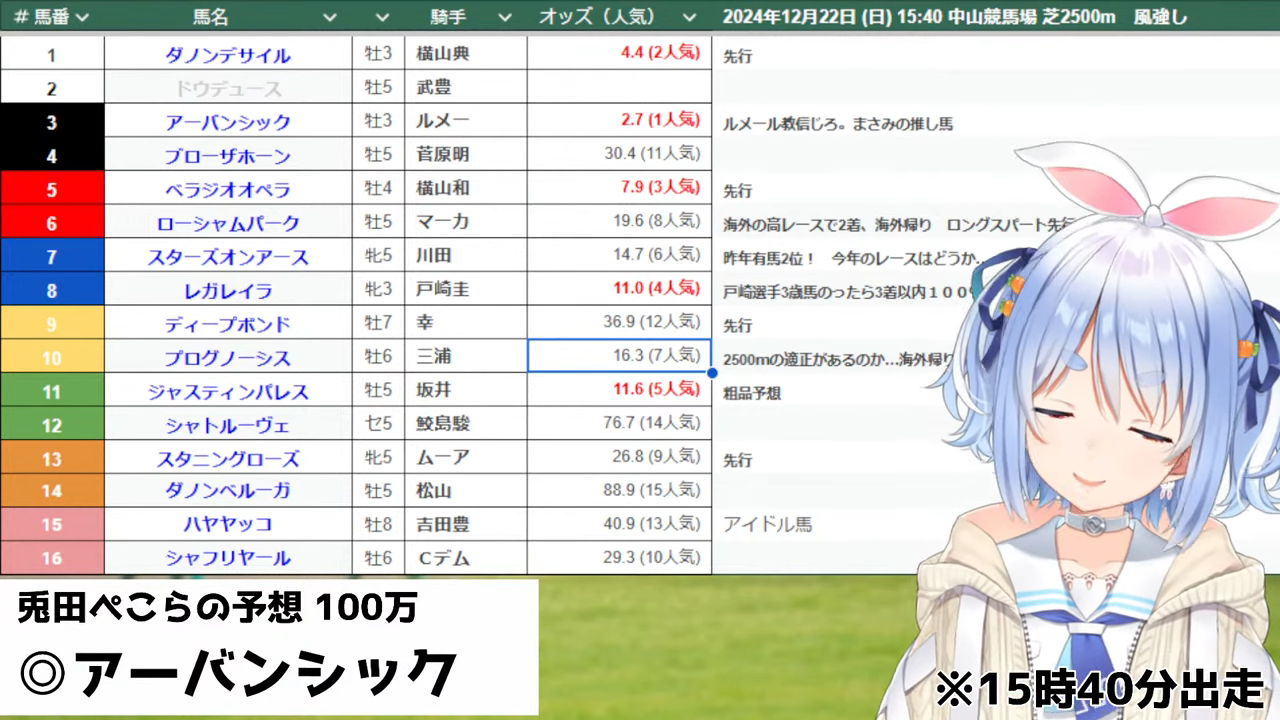
Task: Select odds cell 4.4 (2人気)
Action: coord(619,54)
